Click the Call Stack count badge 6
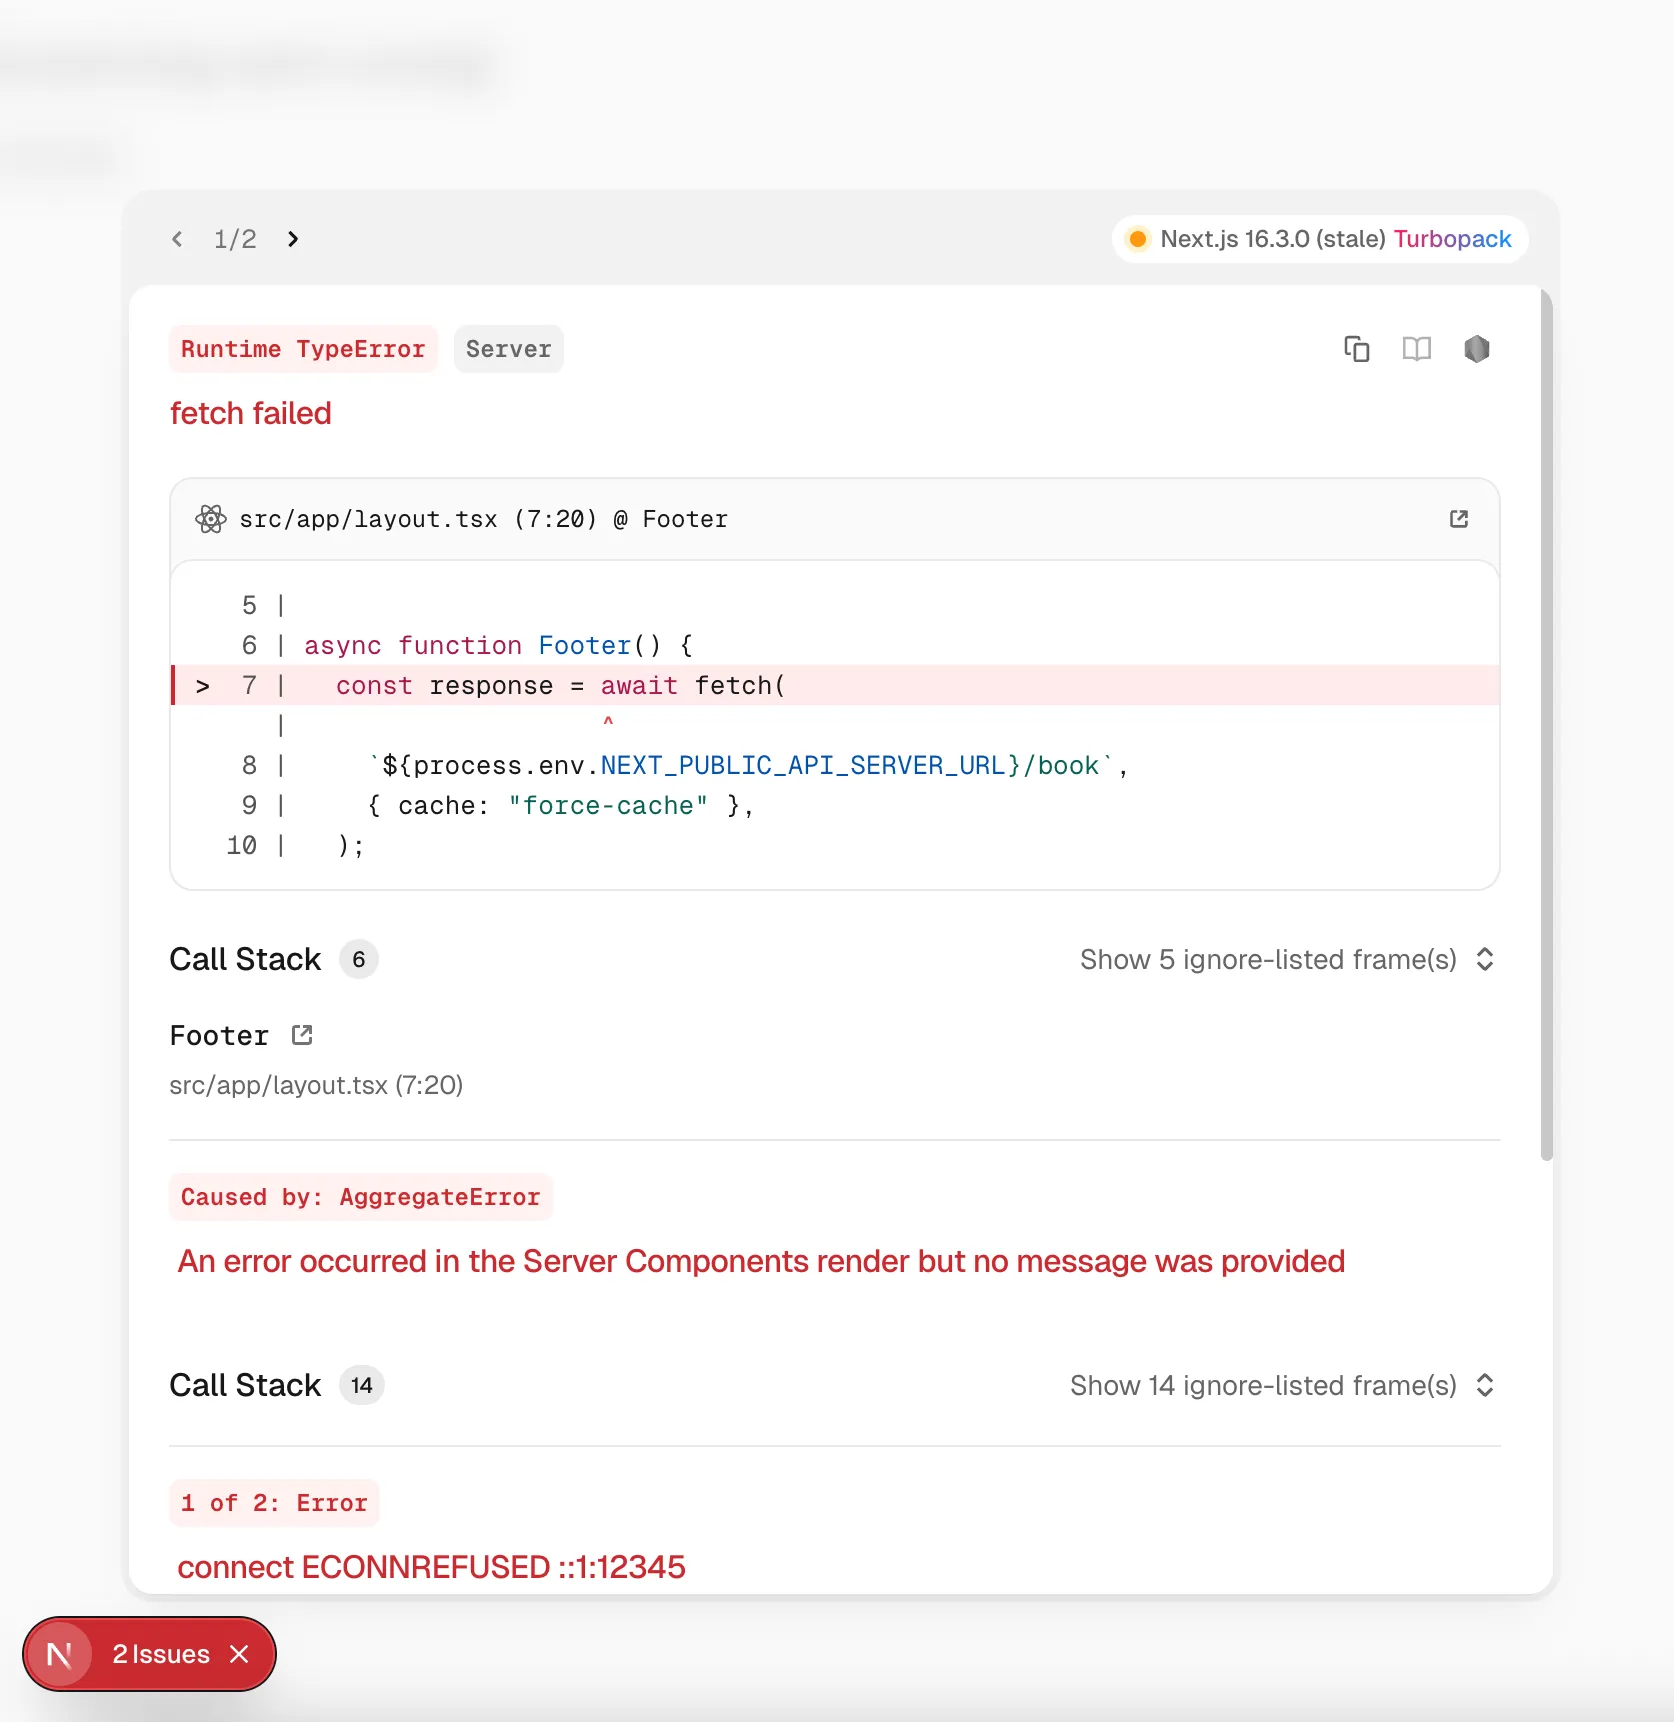 tap(359, 959)
